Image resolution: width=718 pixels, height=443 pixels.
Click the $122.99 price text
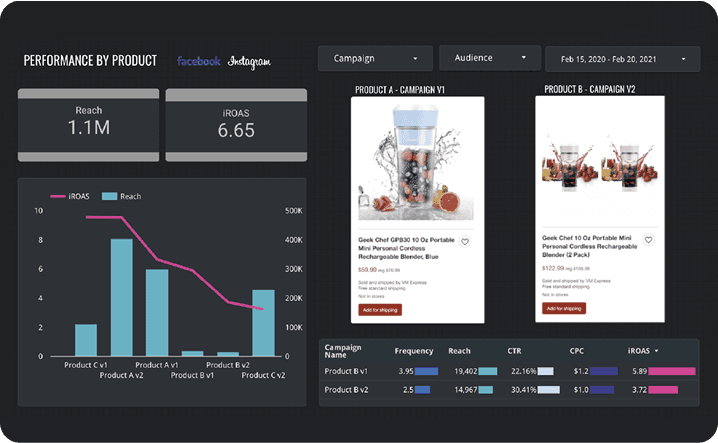click(553, 268)
